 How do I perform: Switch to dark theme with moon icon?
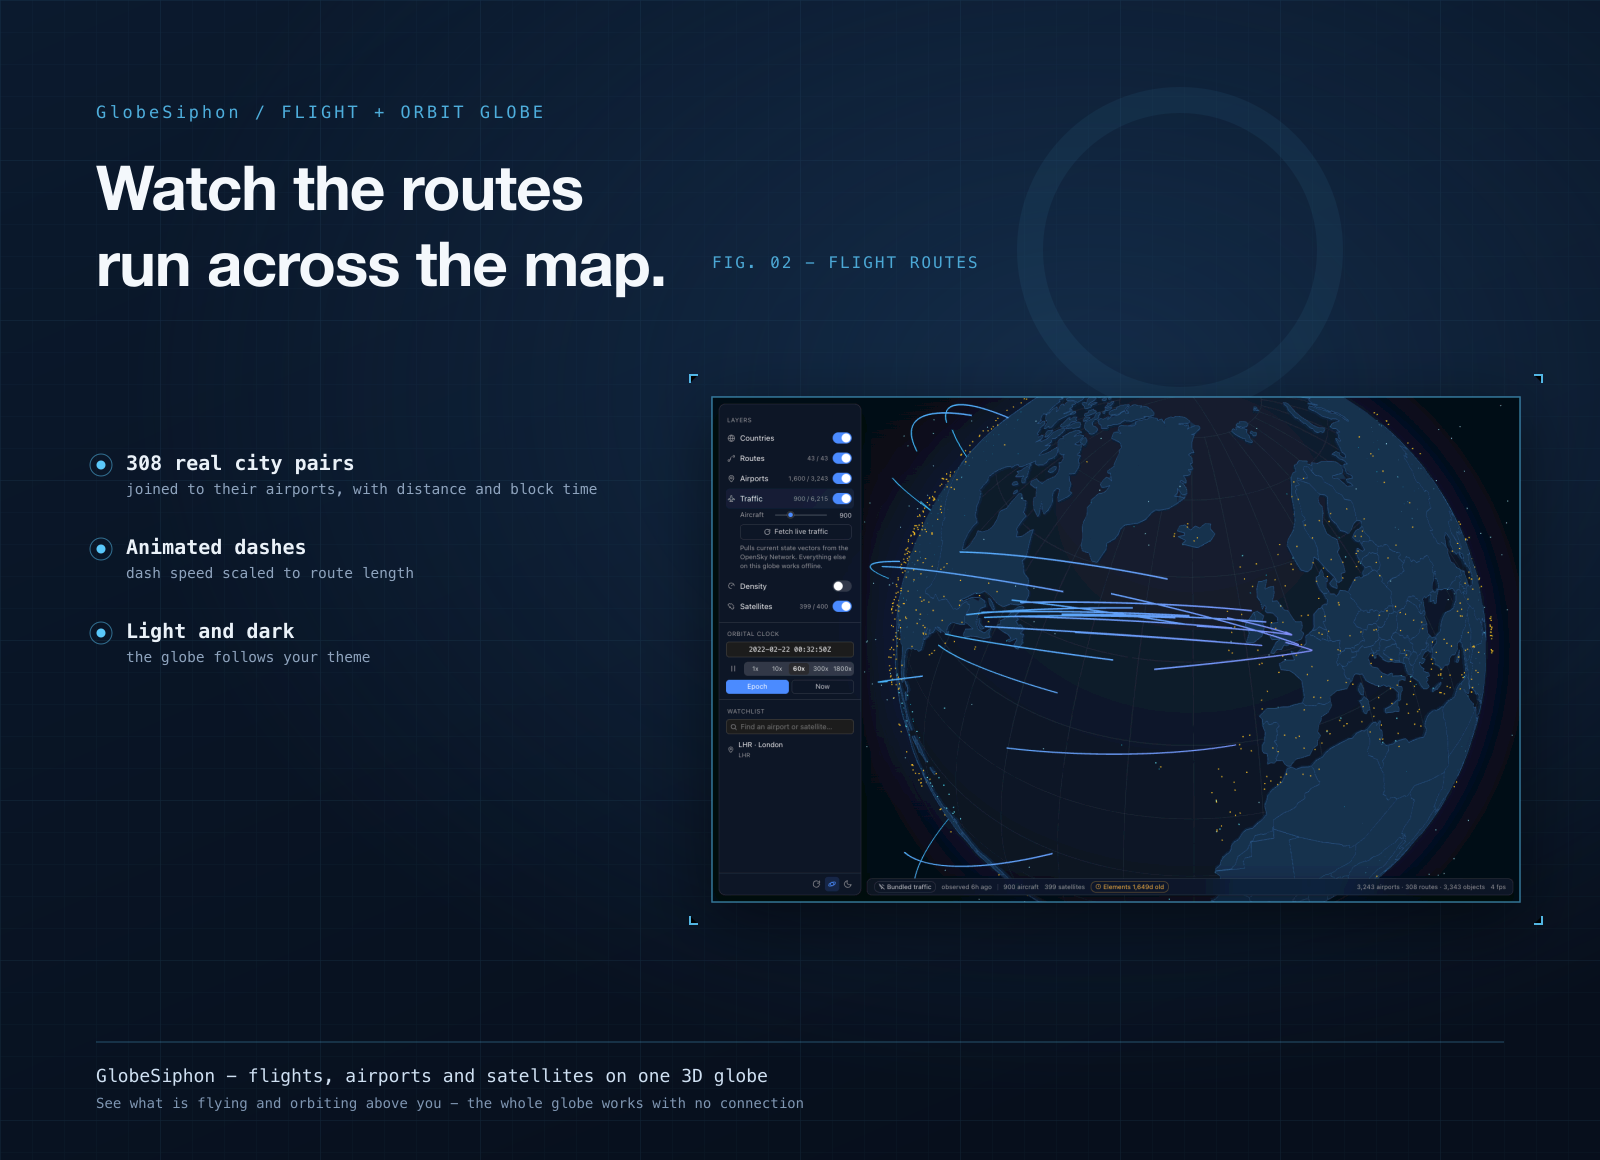[848, 884]
